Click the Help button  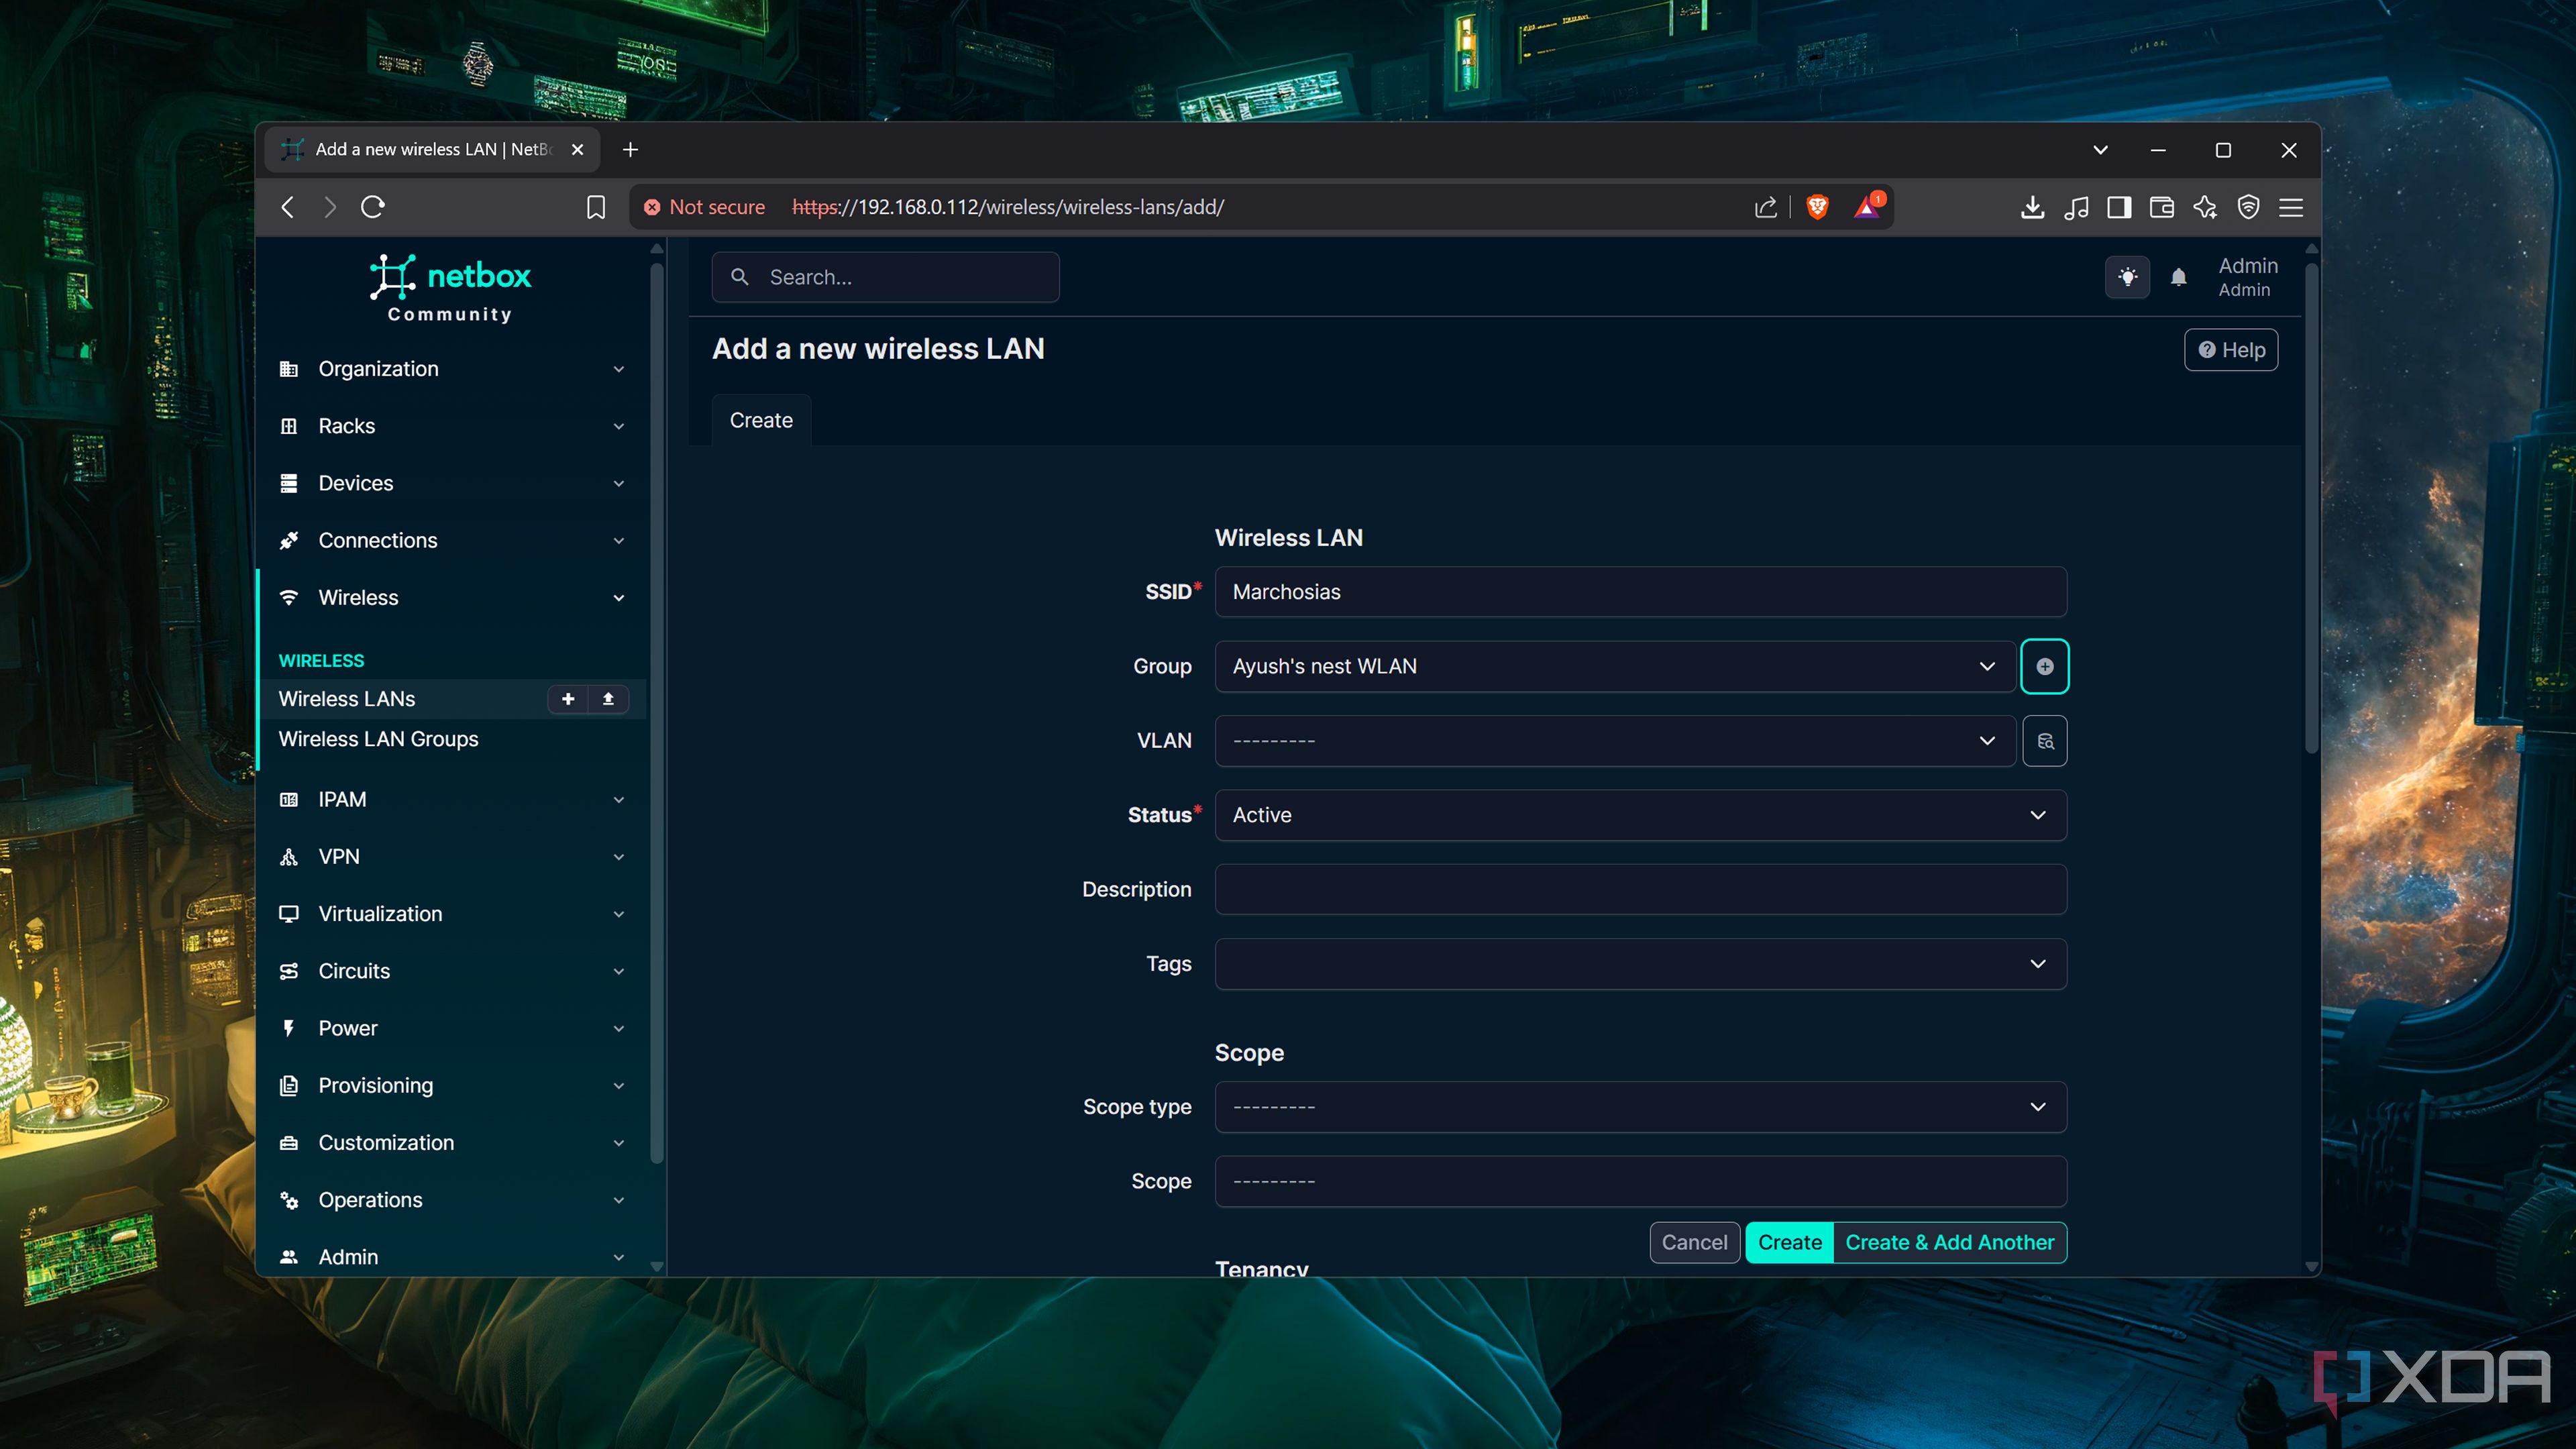[2230, 350]
